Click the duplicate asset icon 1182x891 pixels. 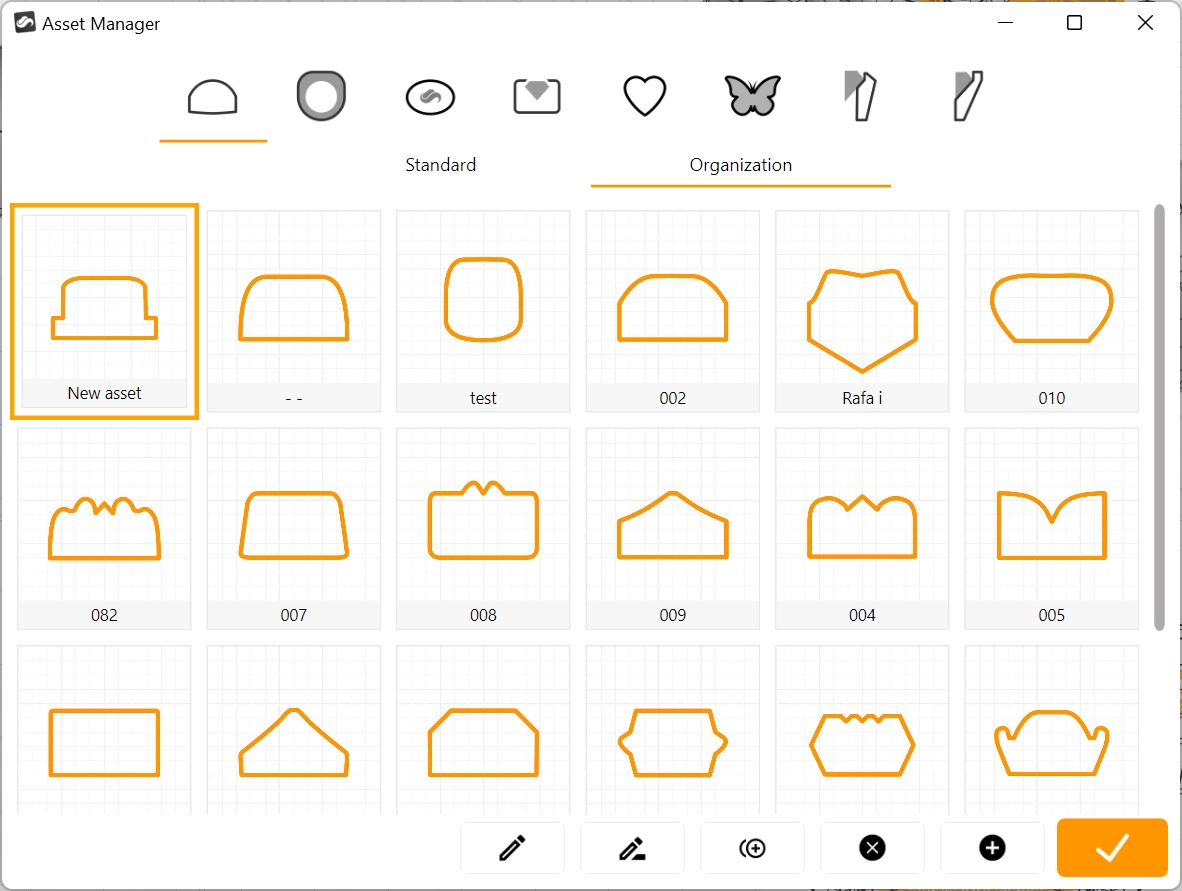point(752,848)
